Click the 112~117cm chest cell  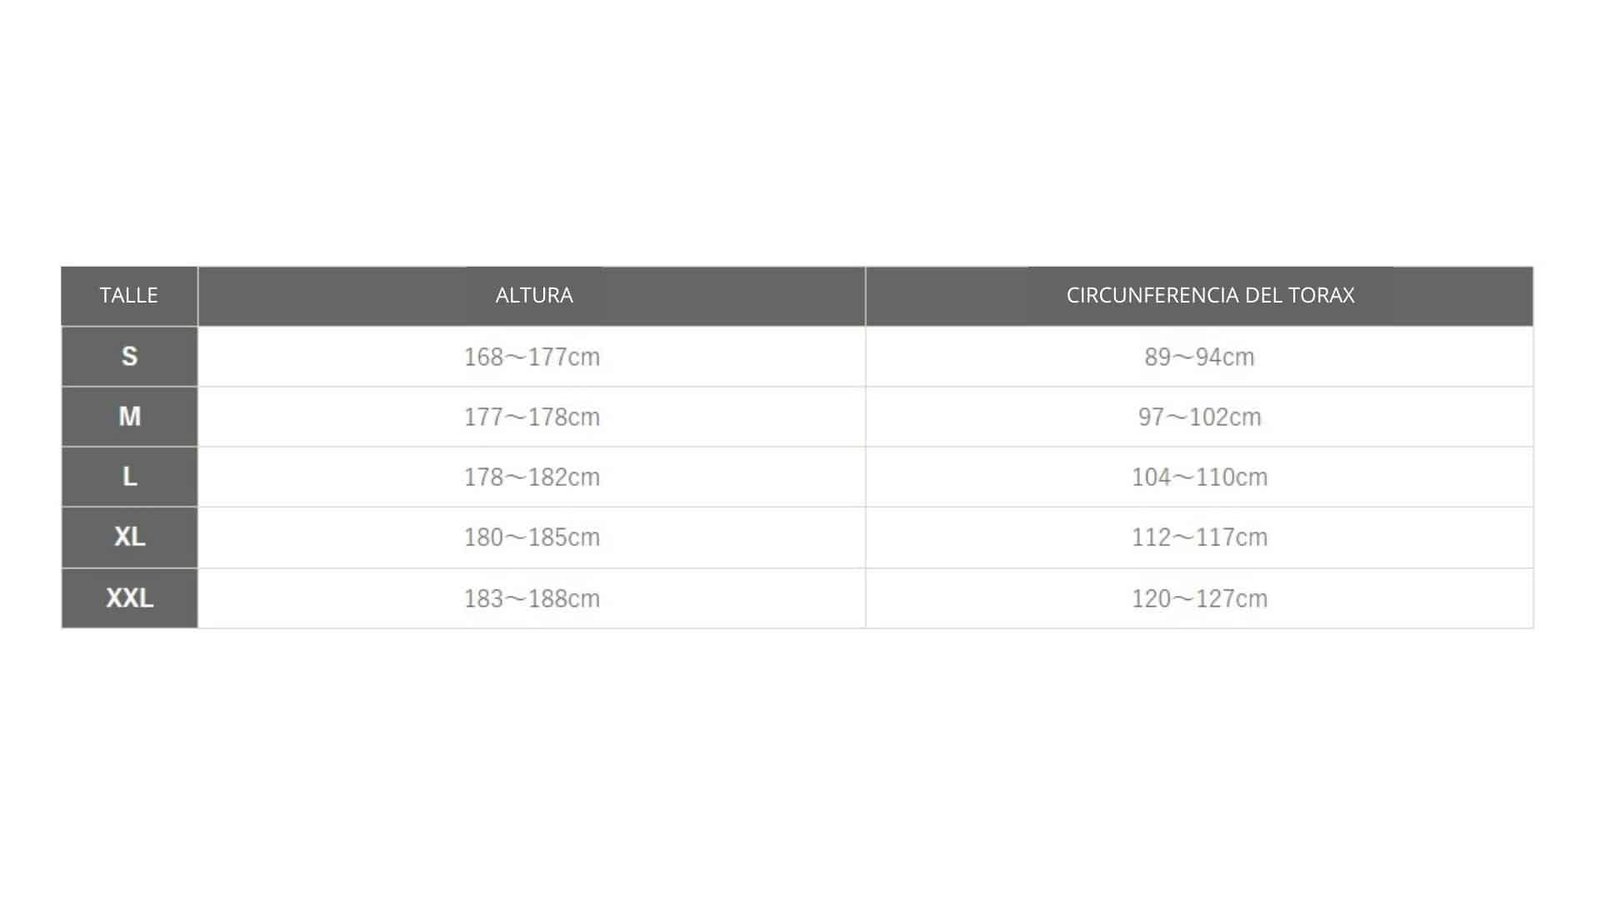point(1199,538)
